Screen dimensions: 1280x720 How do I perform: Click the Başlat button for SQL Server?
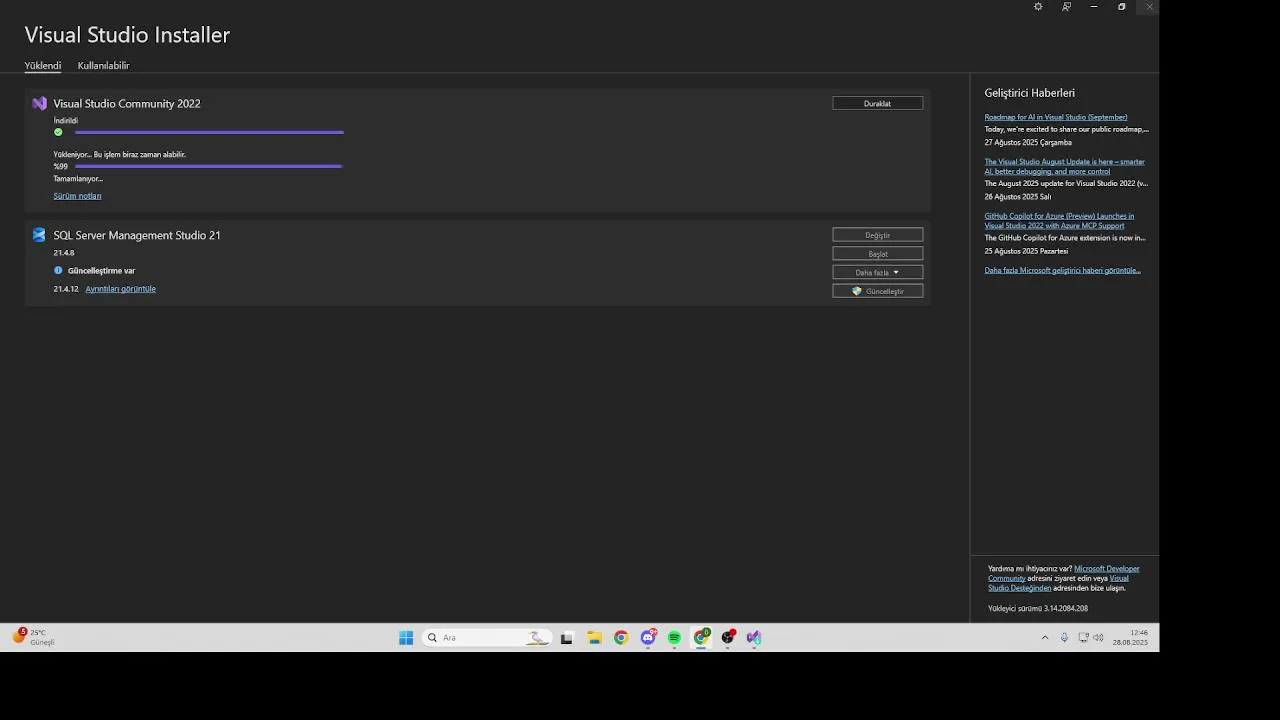(877, 254)
